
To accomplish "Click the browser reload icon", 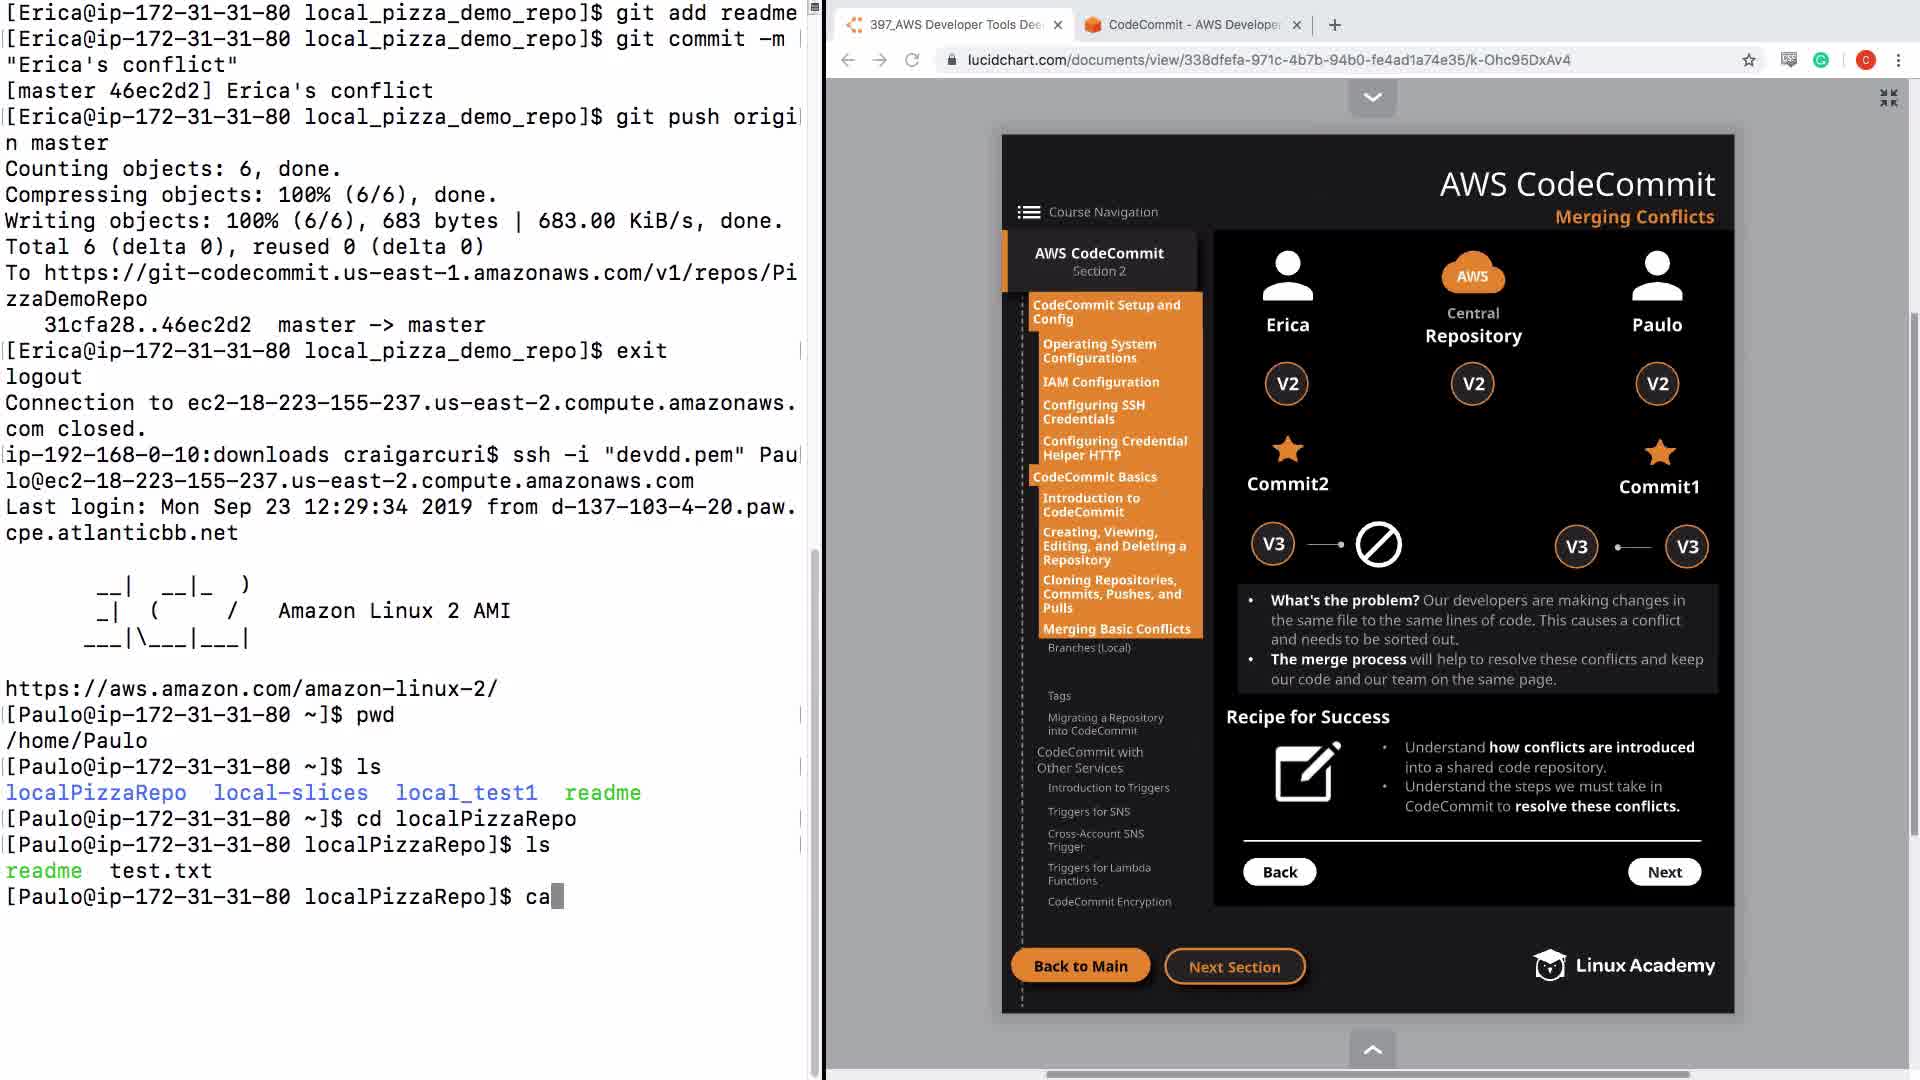I will click(912, 60).
